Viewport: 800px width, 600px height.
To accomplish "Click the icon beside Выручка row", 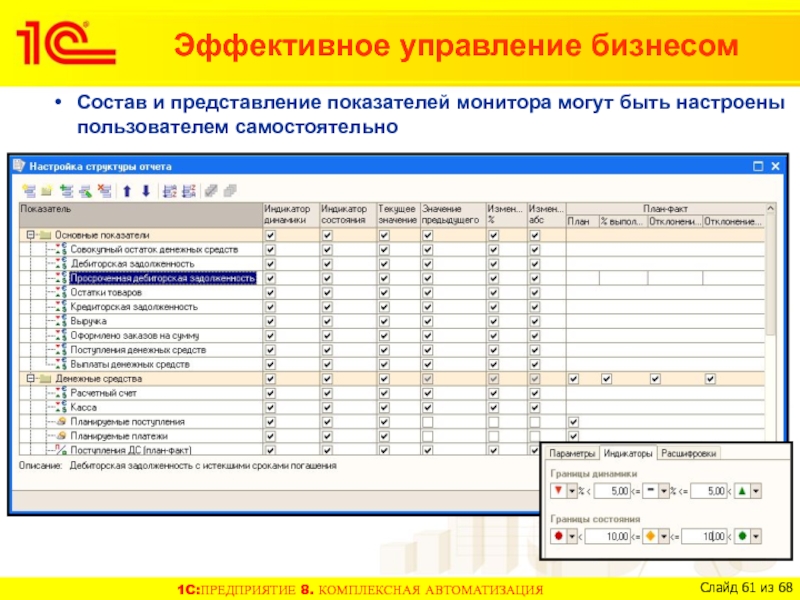I will 61,321.
